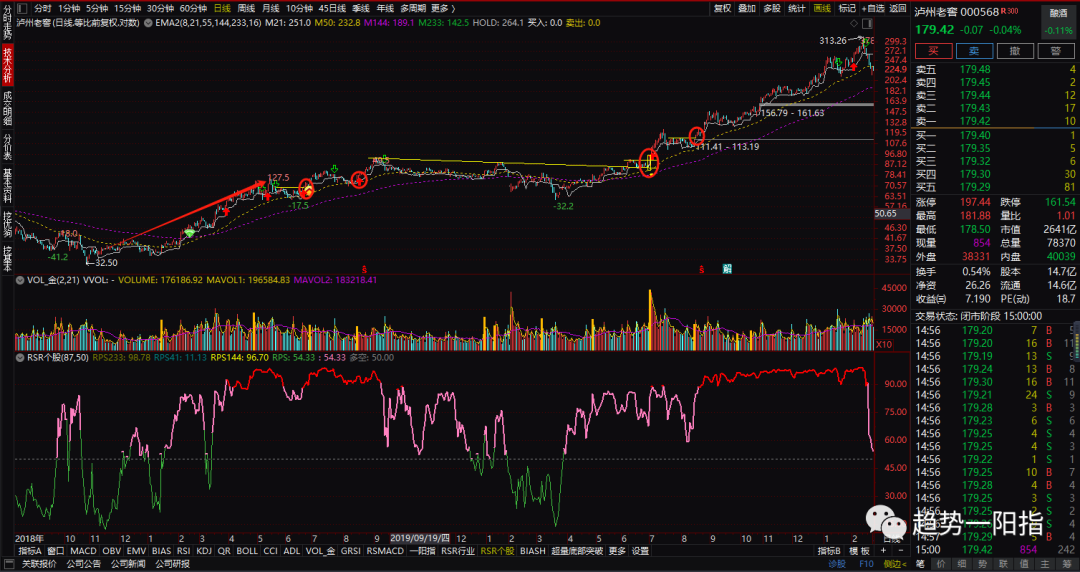1080x572 pixels.
Task: Open indicator 设置 settings
Action: pos(641,551)
